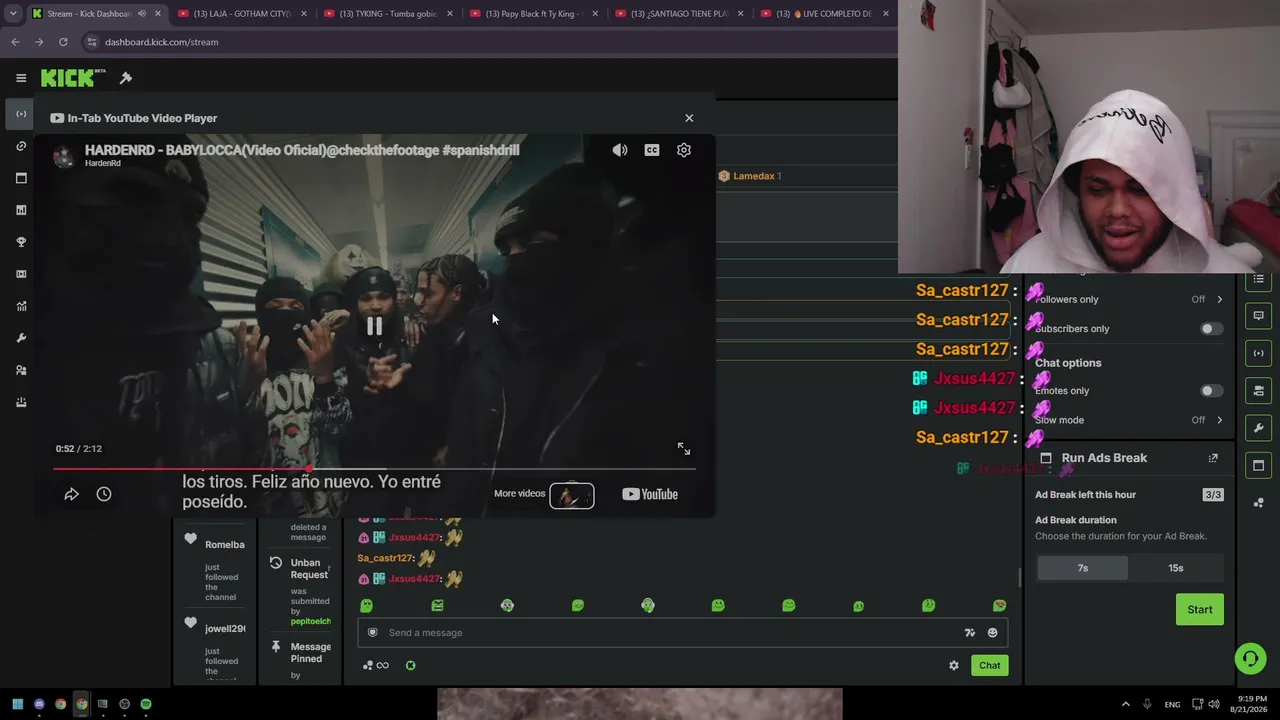1280x720 pixels.
Task: Open Spotify from the taskbar
Action: 146,704
